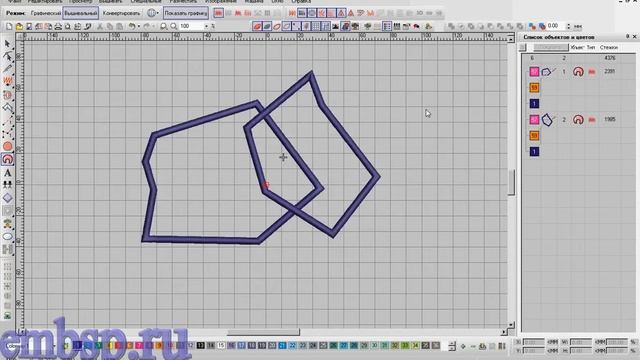The height and width of the screenshot is (360, 640).
Task: Activate the highlighted red arch border tool
Action: pyautogui.click(x=7, y=159)
